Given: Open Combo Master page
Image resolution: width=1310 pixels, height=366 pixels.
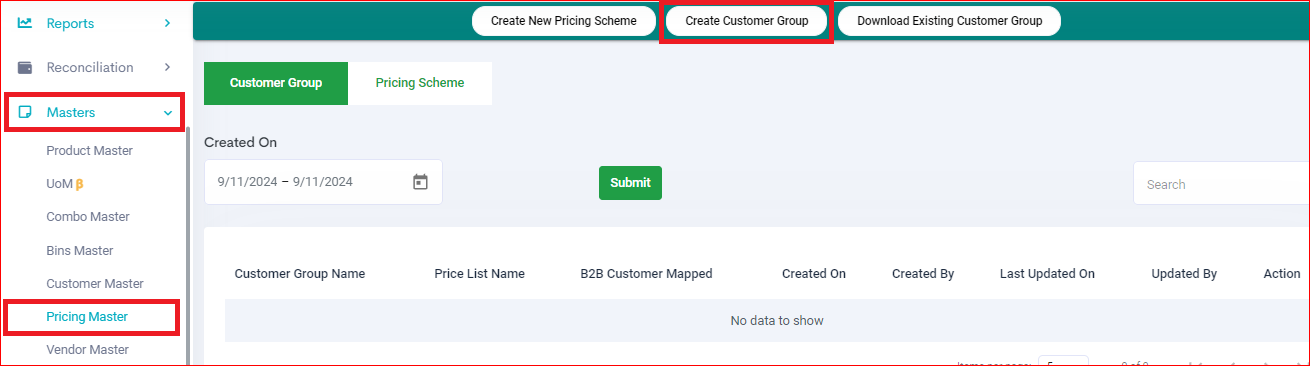Looking at the screenshot, I should 88,216.
